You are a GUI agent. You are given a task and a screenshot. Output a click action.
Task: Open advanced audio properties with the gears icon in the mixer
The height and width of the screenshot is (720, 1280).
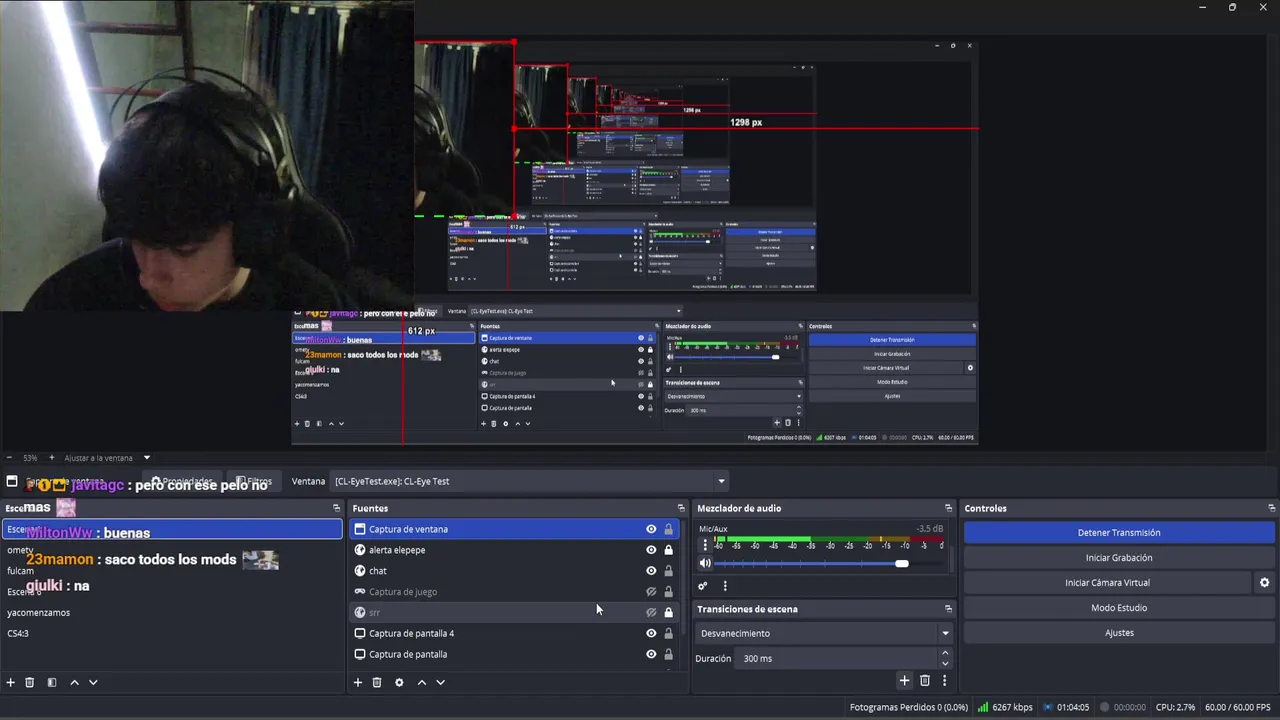point(703,586)
